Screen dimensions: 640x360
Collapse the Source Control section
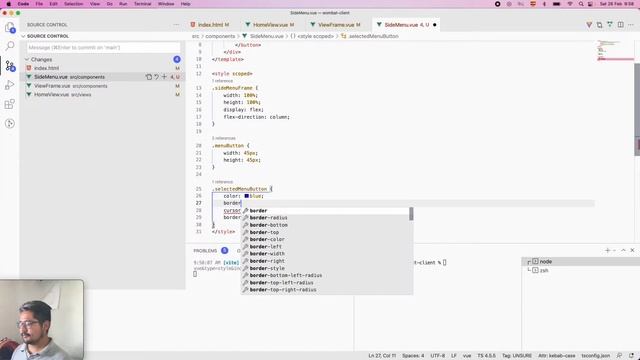point(24,36)
